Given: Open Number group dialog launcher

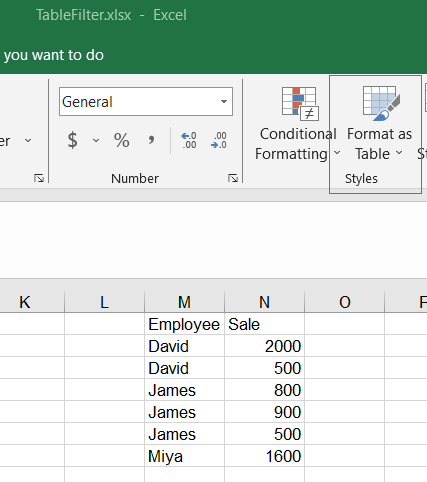Looking at the screenshot, I should point(233,178).
